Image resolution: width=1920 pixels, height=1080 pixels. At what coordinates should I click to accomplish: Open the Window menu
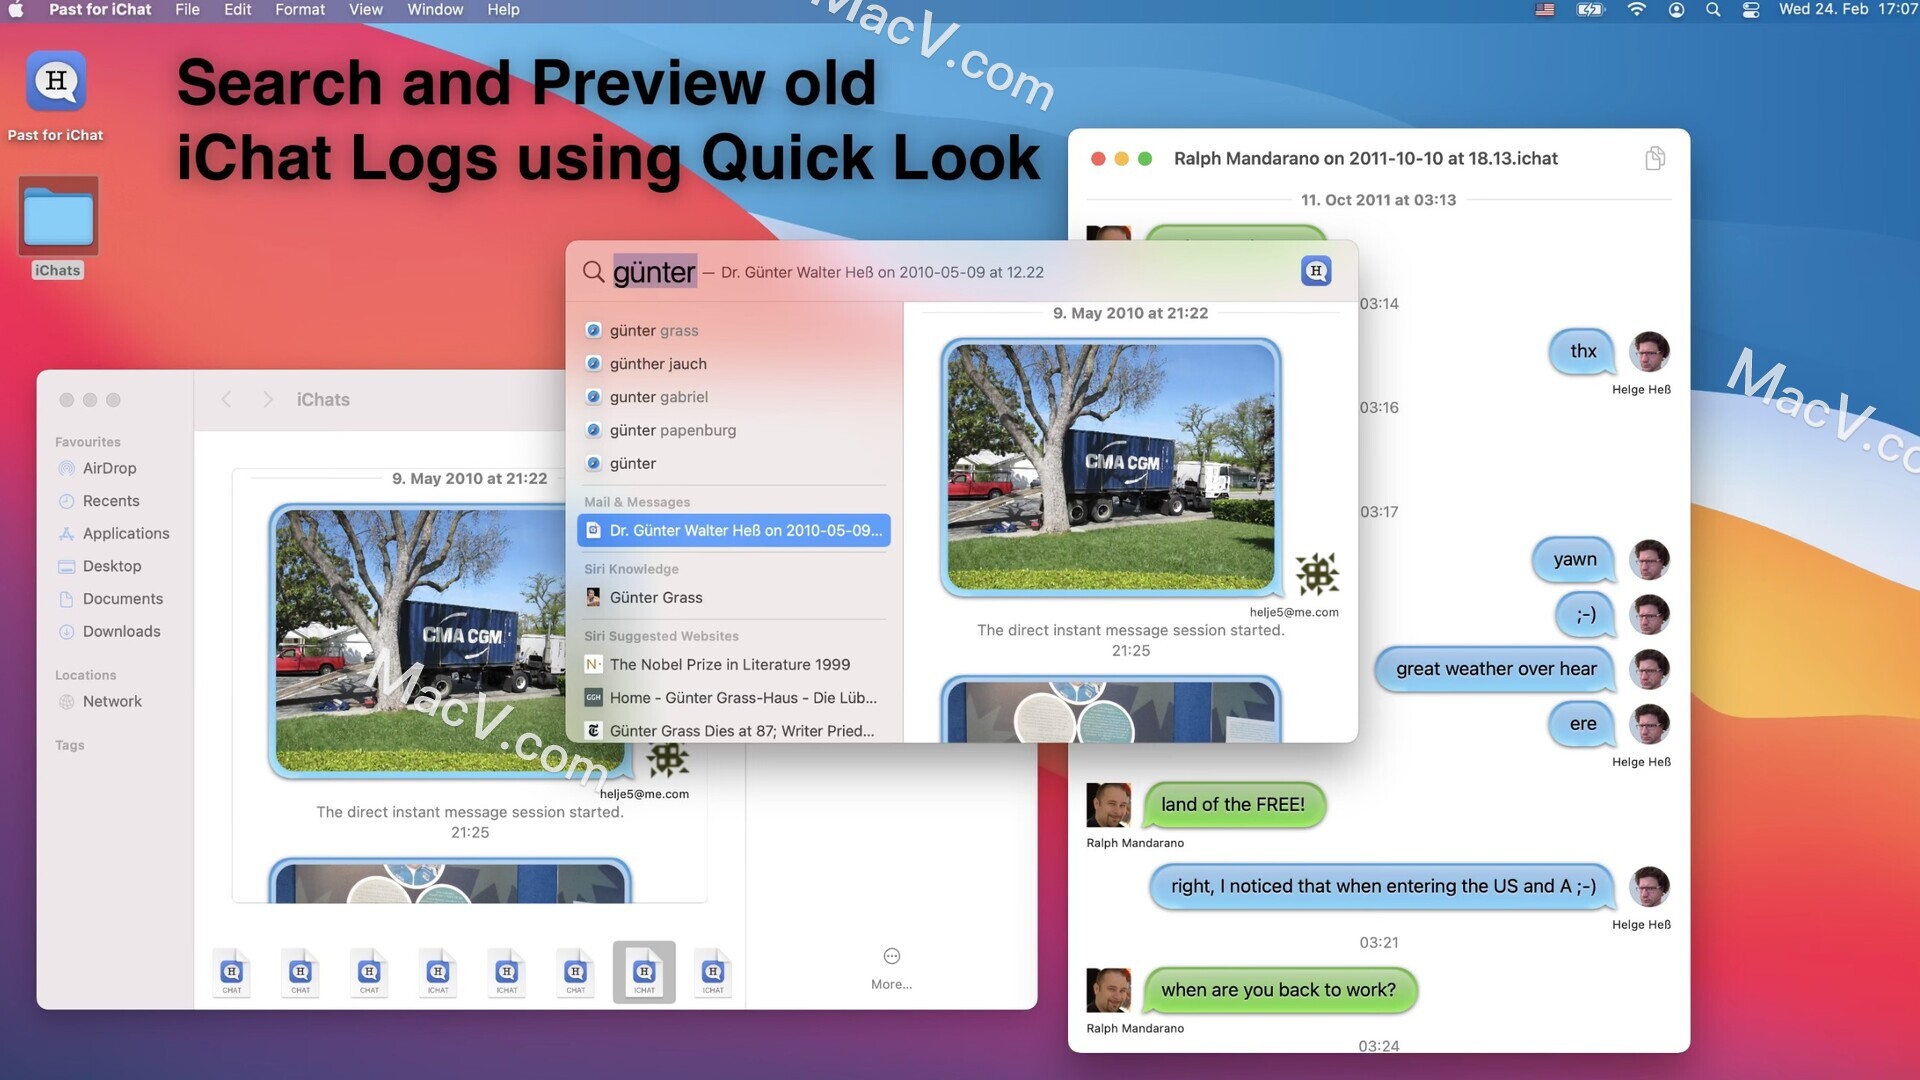tap(435, 10)
